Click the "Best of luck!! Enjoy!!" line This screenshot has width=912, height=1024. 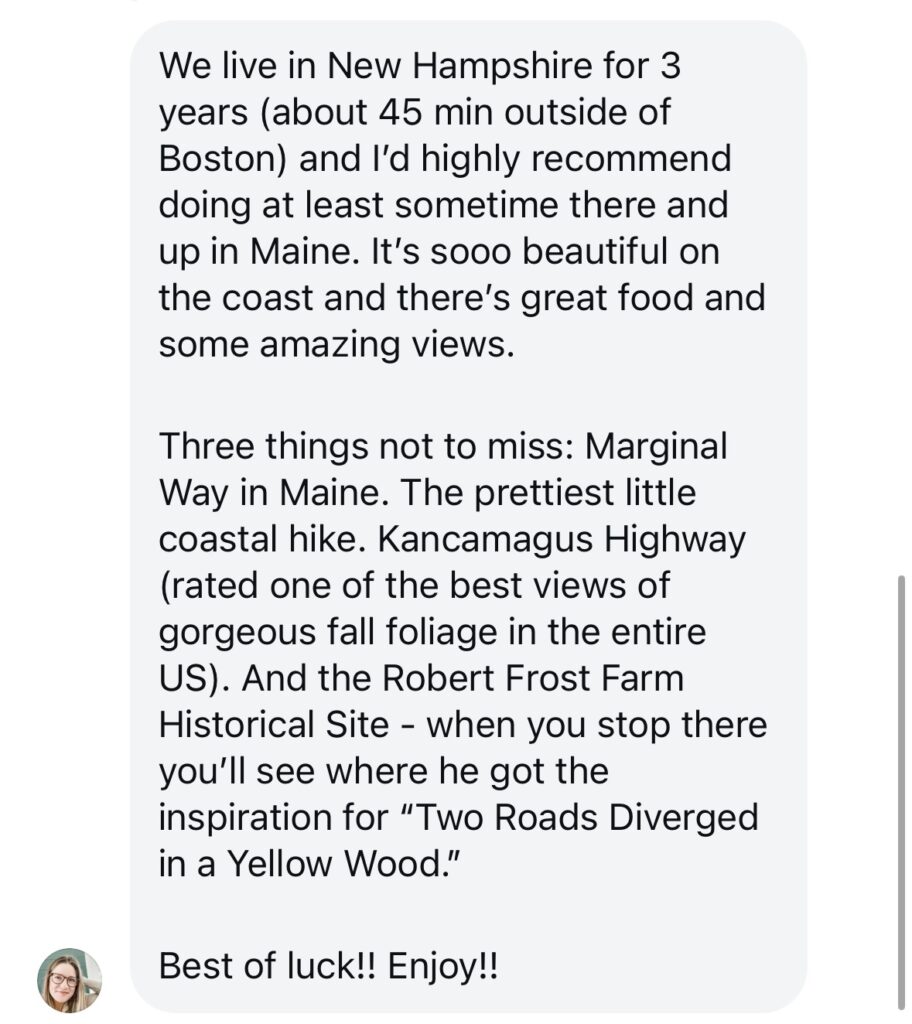328,967
